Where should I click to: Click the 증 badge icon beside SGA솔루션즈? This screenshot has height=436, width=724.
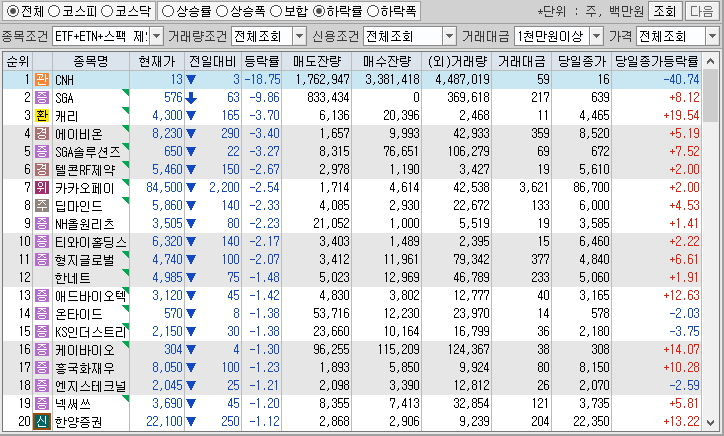click(42, 151)
